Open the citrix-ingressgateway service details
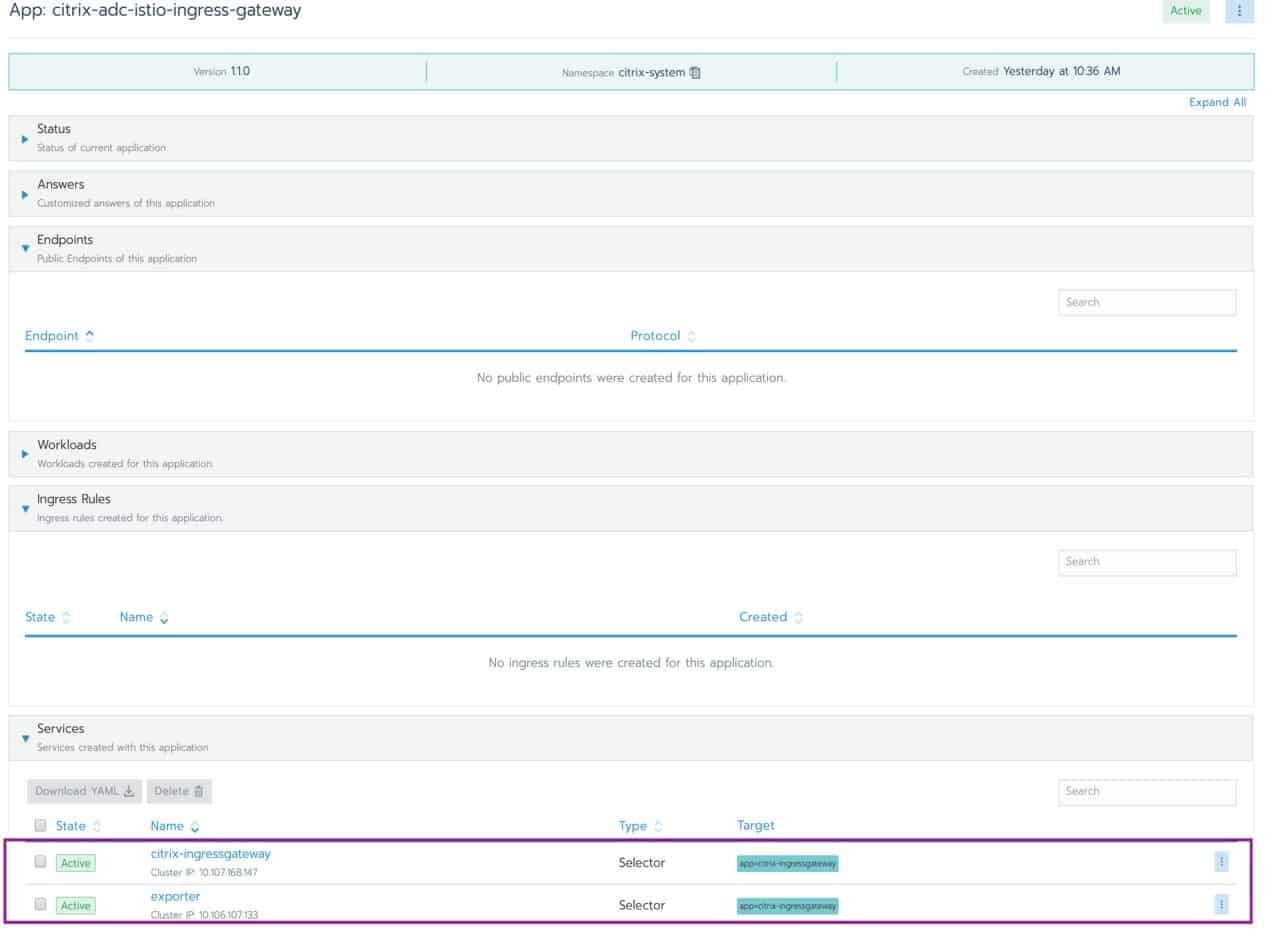Viewport: 1268px width, 929px height. [x=210, y=854]
